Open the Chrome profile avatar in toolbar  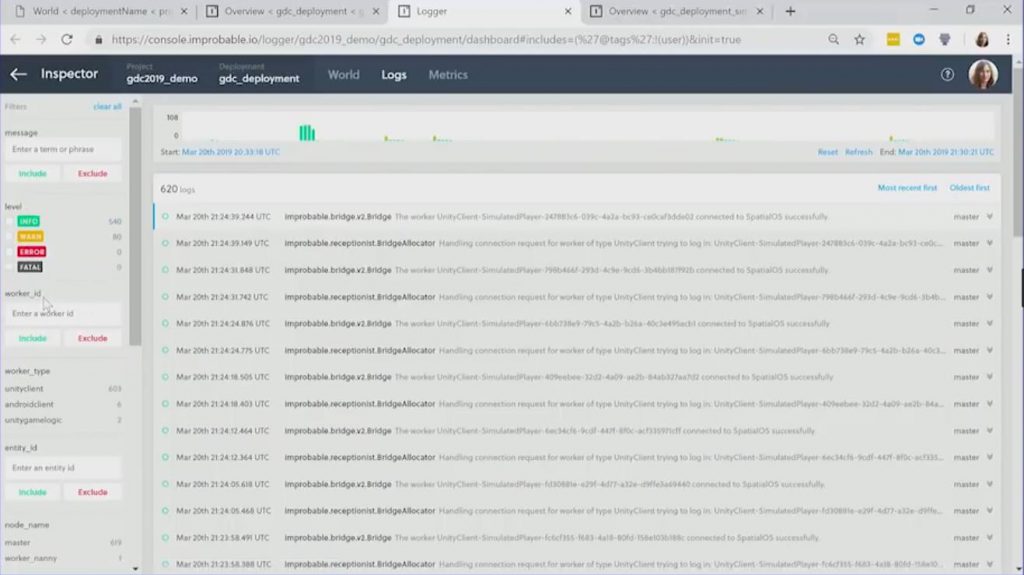coord(982,40)
